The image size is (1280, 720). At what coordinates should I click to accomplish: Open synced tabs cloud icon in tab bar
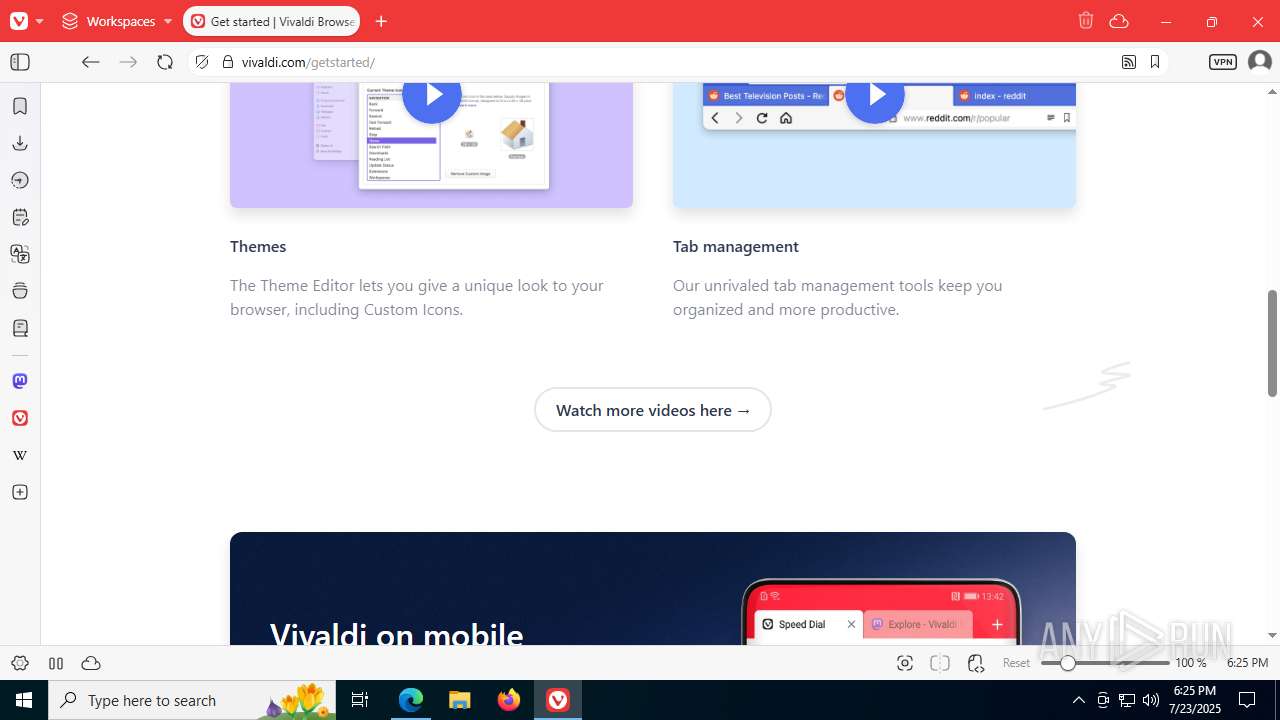click(x=1119, y=21)
